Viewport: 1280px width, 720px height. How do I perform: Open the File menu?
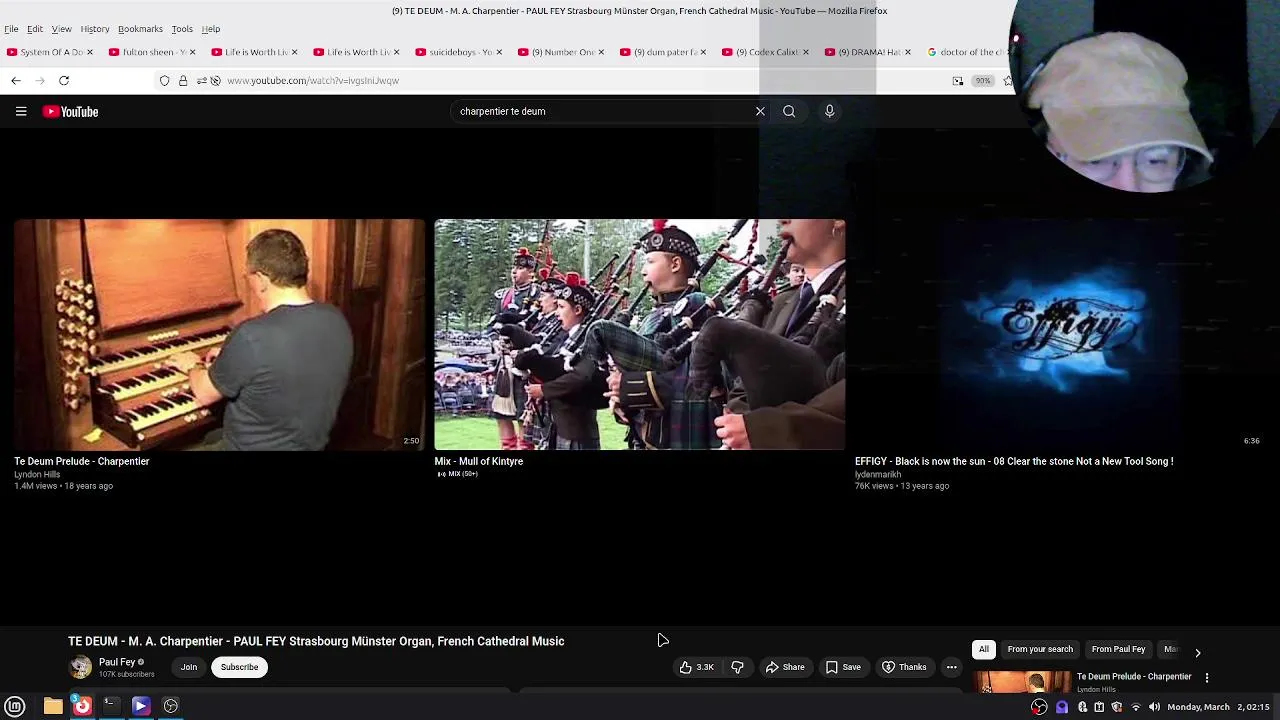pos(11,29)
